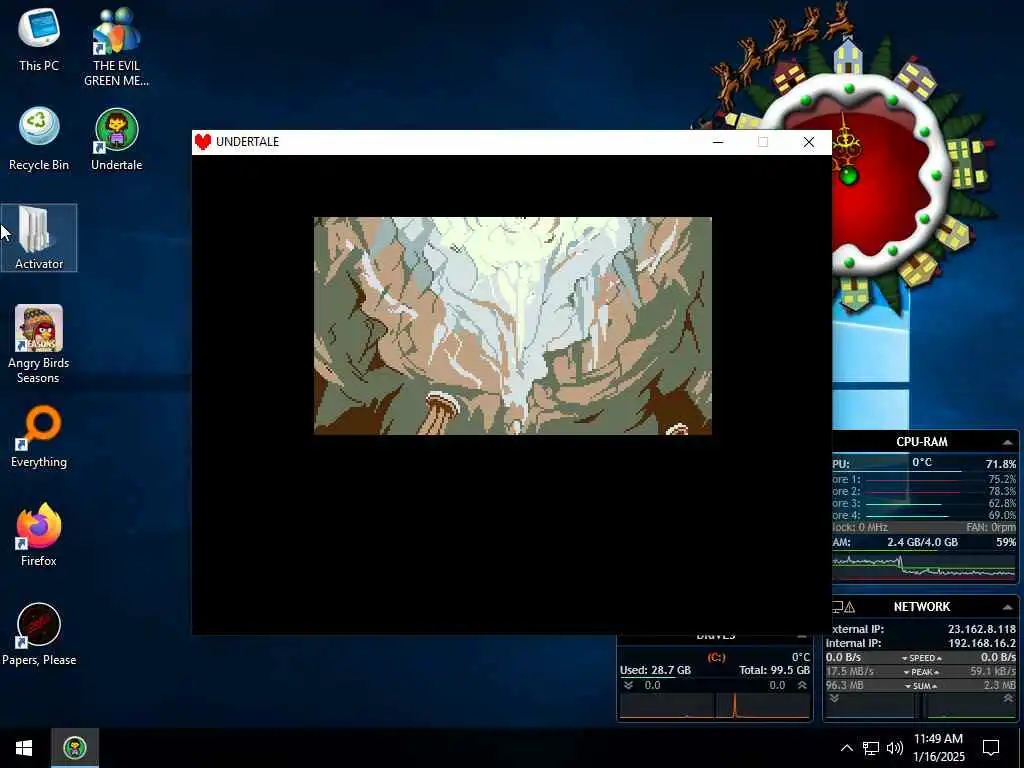Select the Angry Birds Seasons shortcut
Viewport: 1024px width, 768px height.
[39, 344]
